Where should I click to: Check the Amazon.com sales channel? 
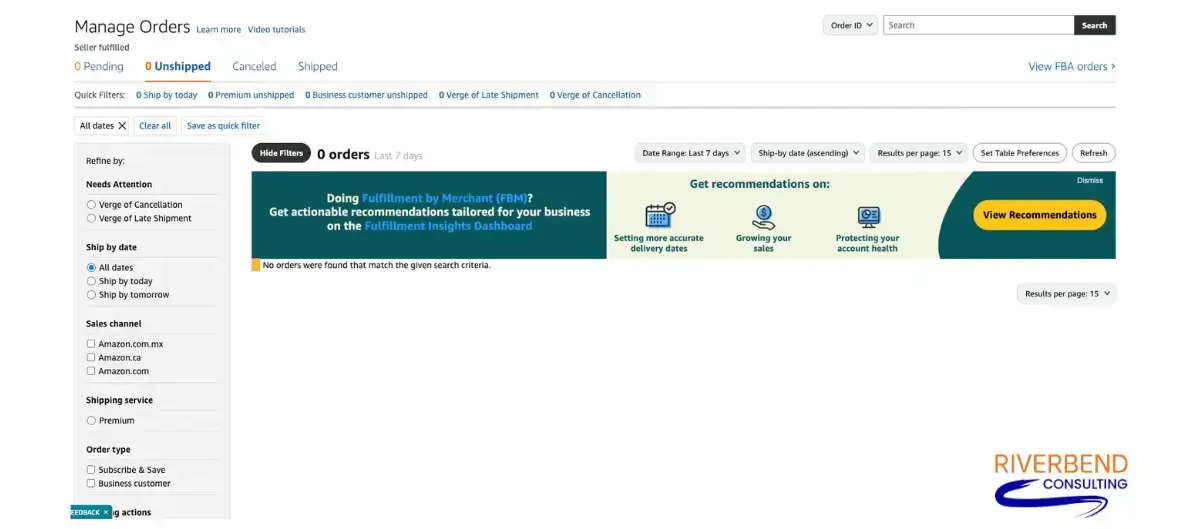point(91,371)
